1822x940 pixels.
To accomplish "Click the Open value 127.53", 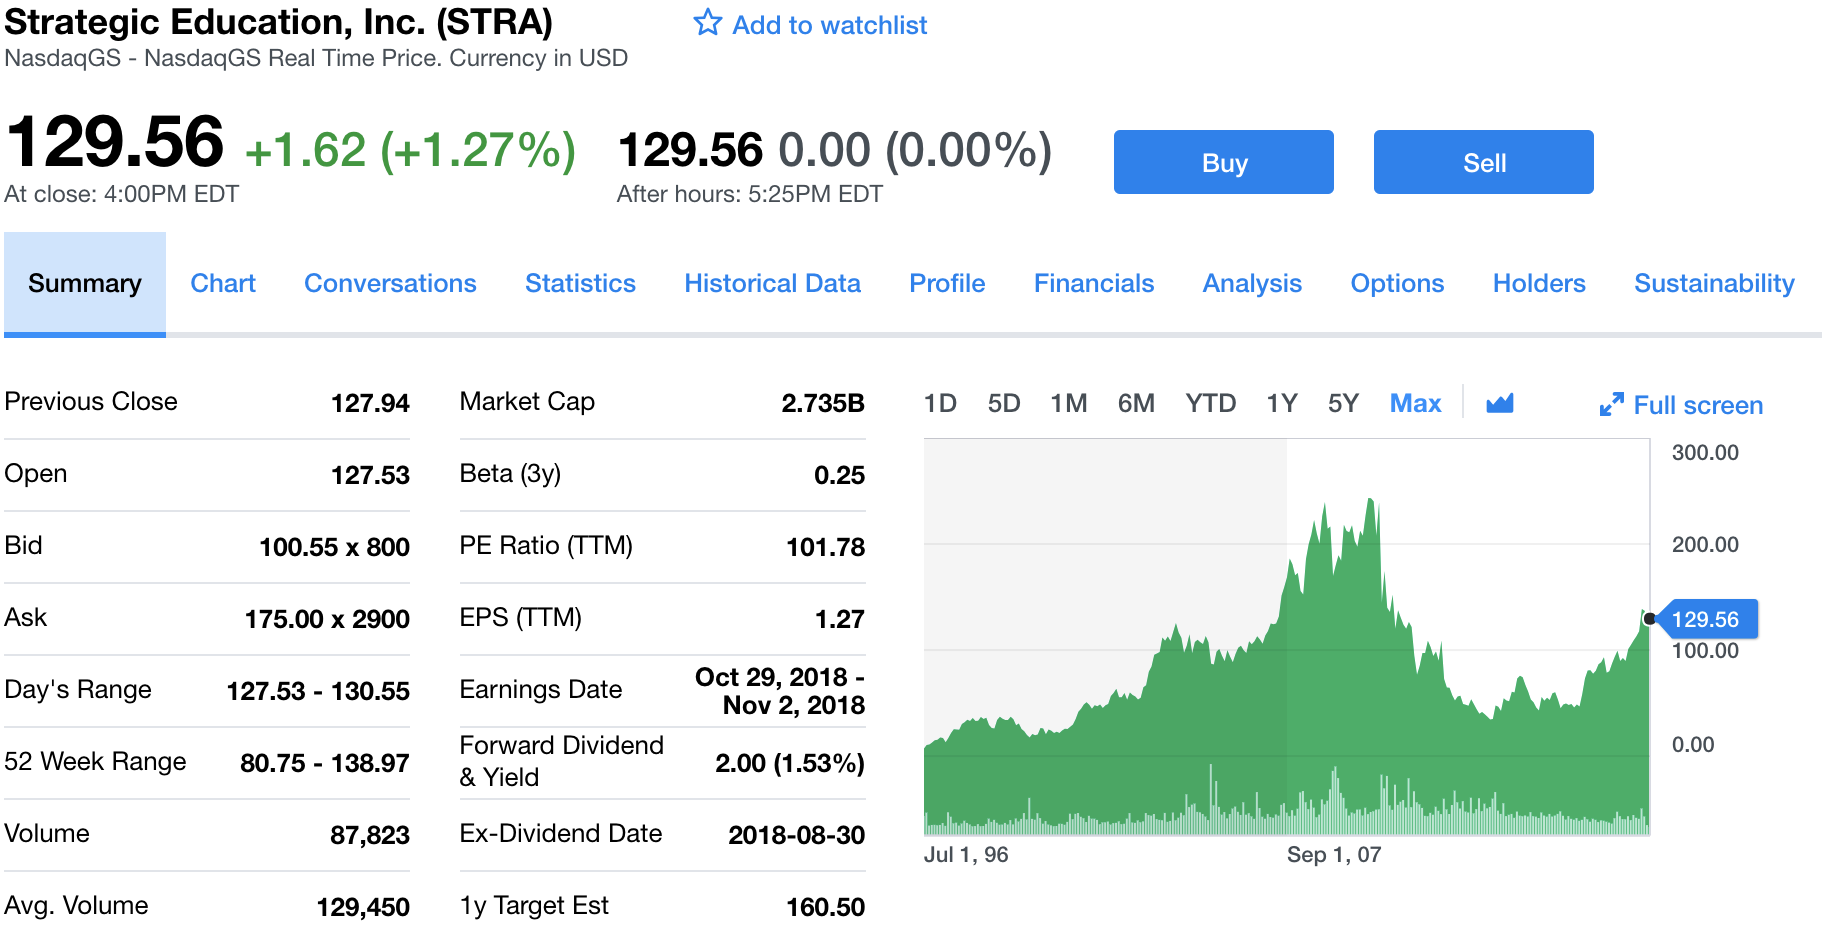I will pos(370,475).
